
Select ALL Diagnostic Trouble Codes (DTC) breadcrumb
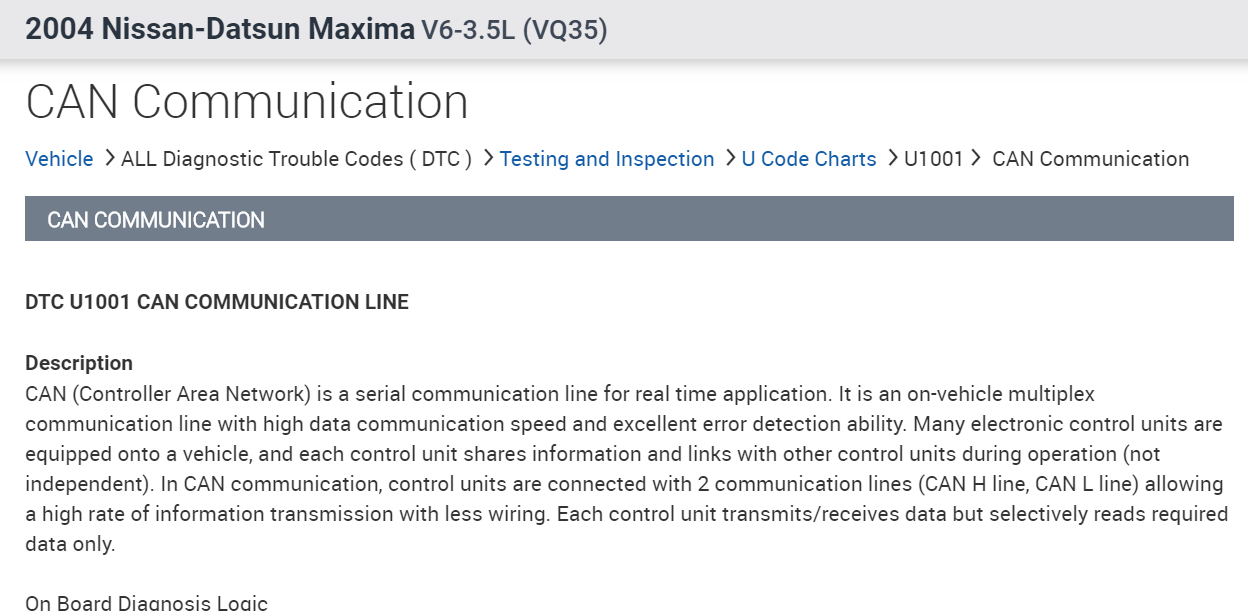(296, 159)
